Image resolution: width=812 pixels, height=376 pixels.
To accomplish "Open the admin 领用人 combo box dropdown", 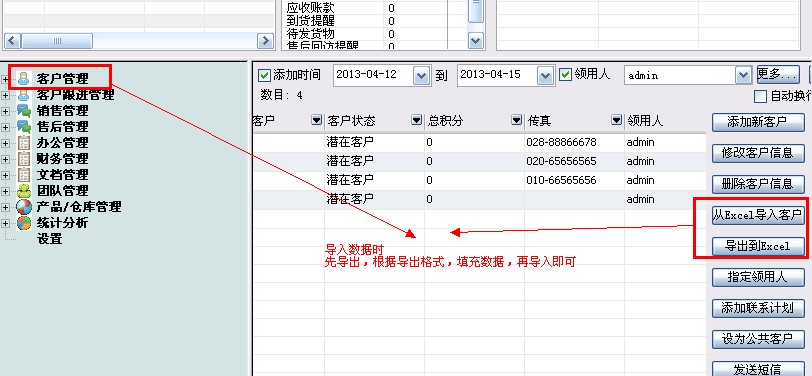I will coord(743,76).
